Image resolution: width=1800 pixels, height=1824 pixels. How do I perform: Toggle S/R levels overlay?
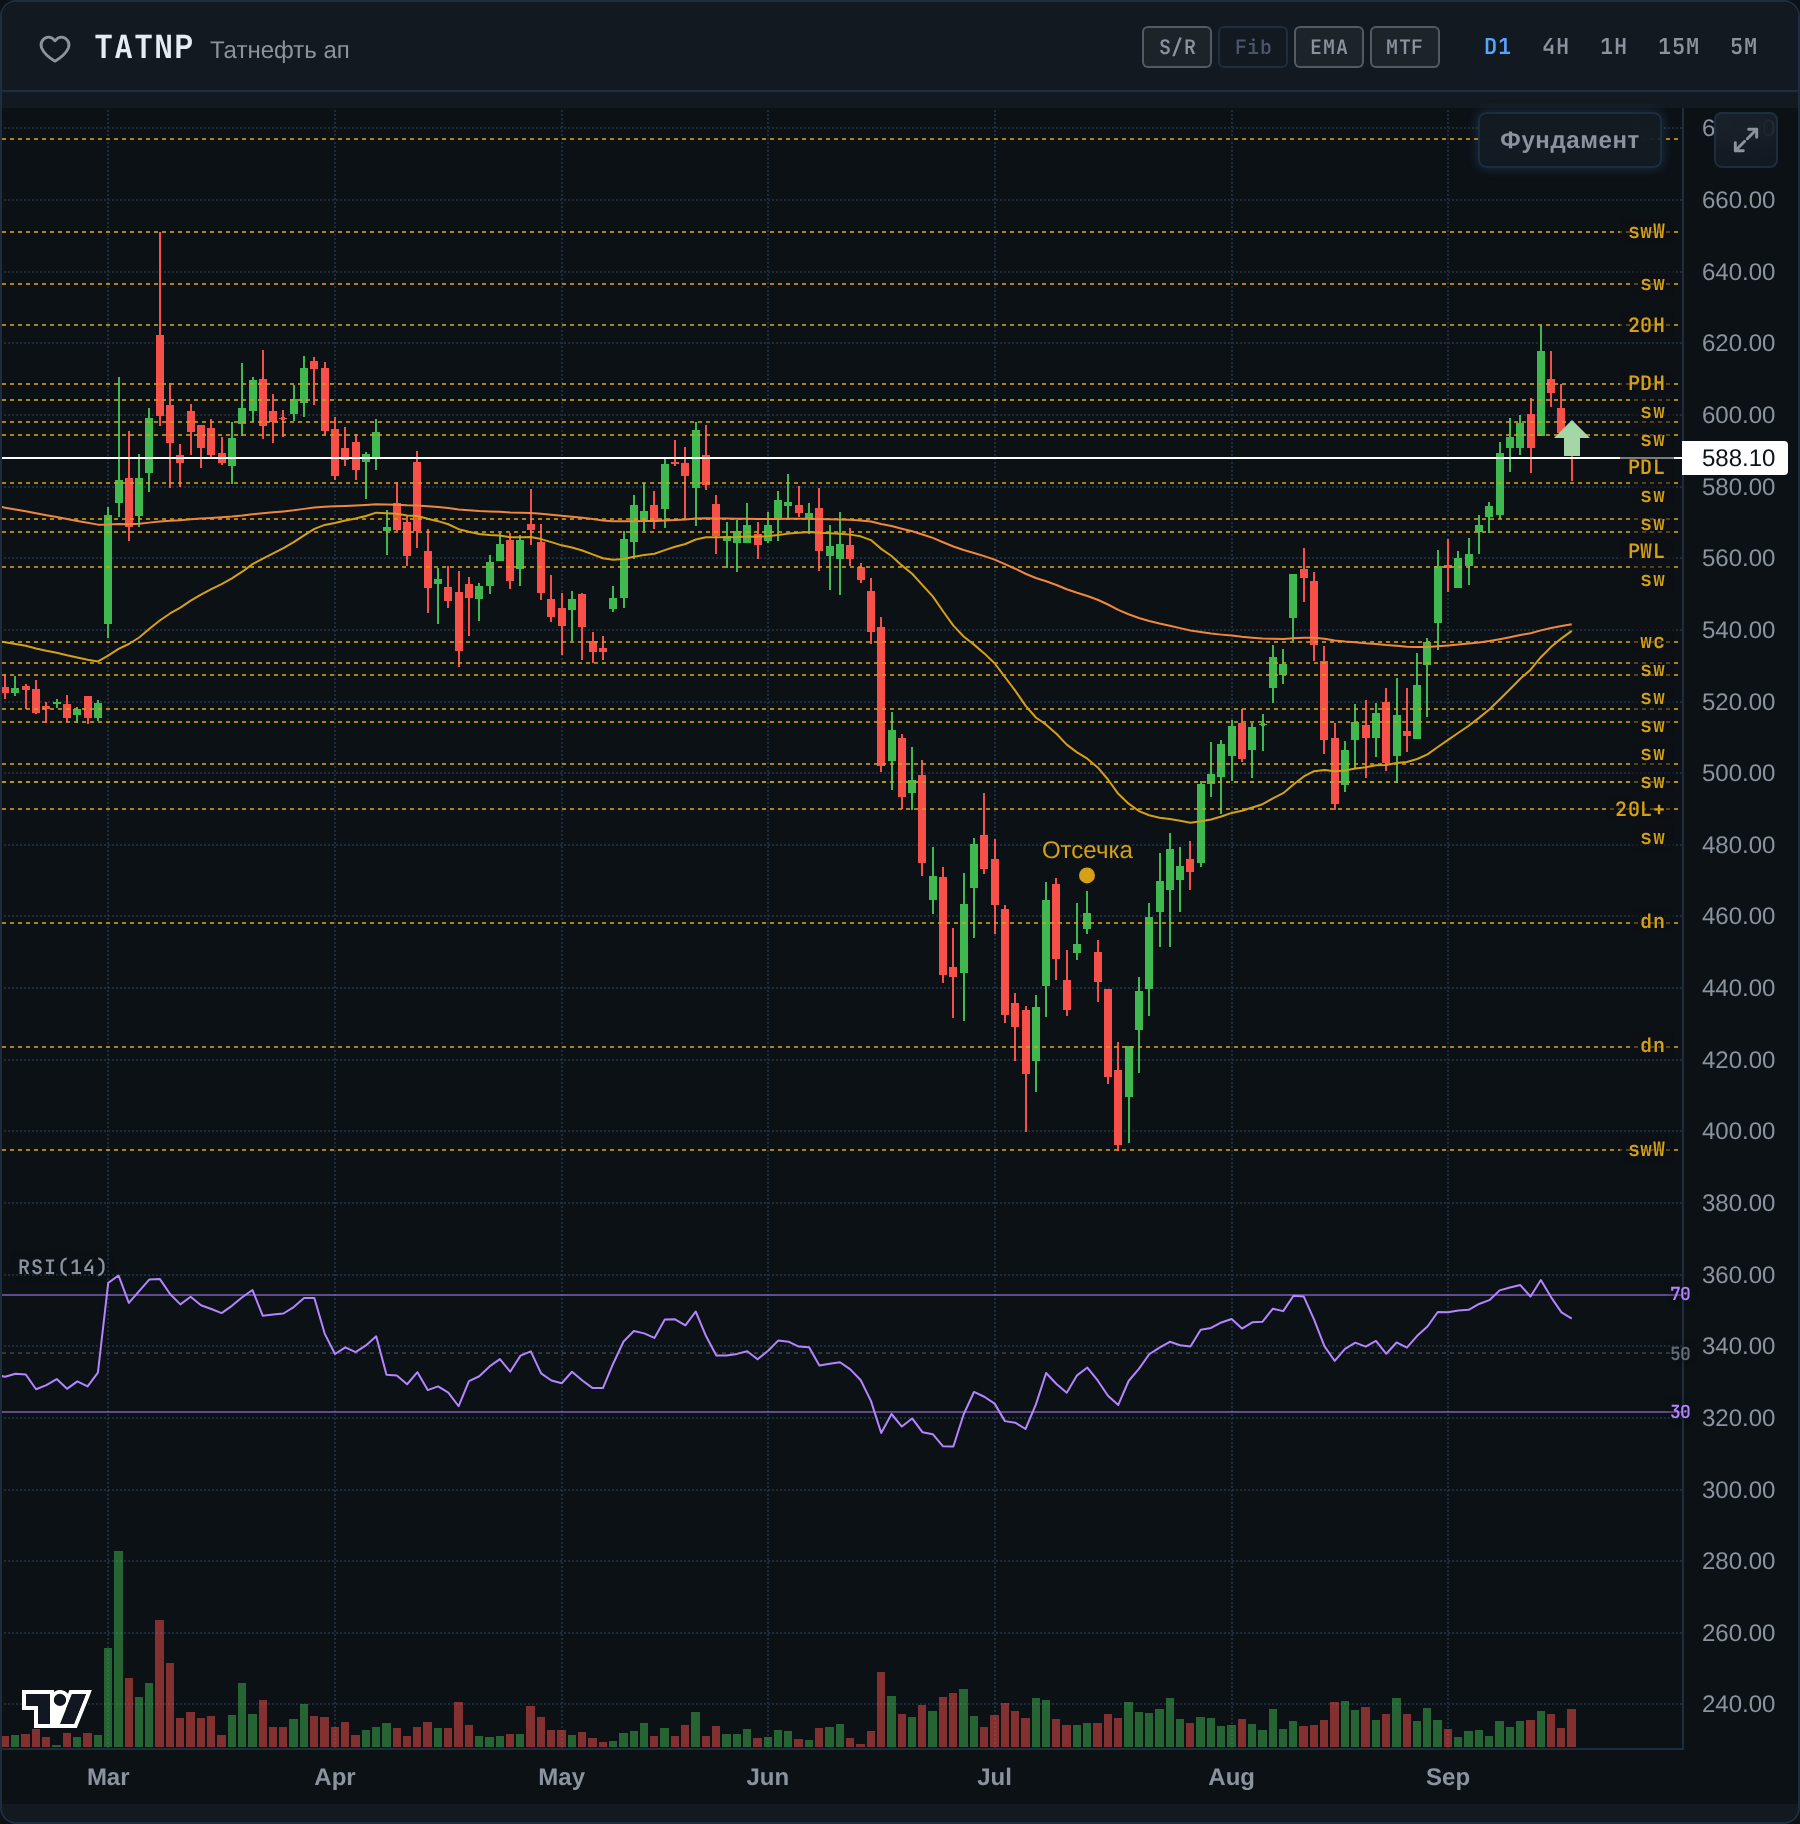click(x=1177, y=47)
